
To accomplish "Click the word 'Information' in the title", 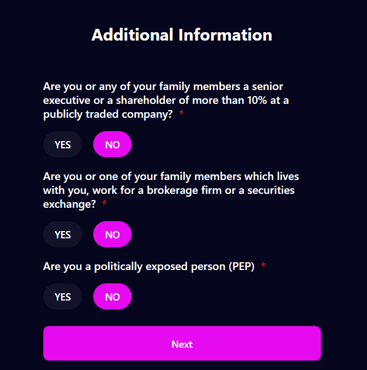I will [225, 35].
